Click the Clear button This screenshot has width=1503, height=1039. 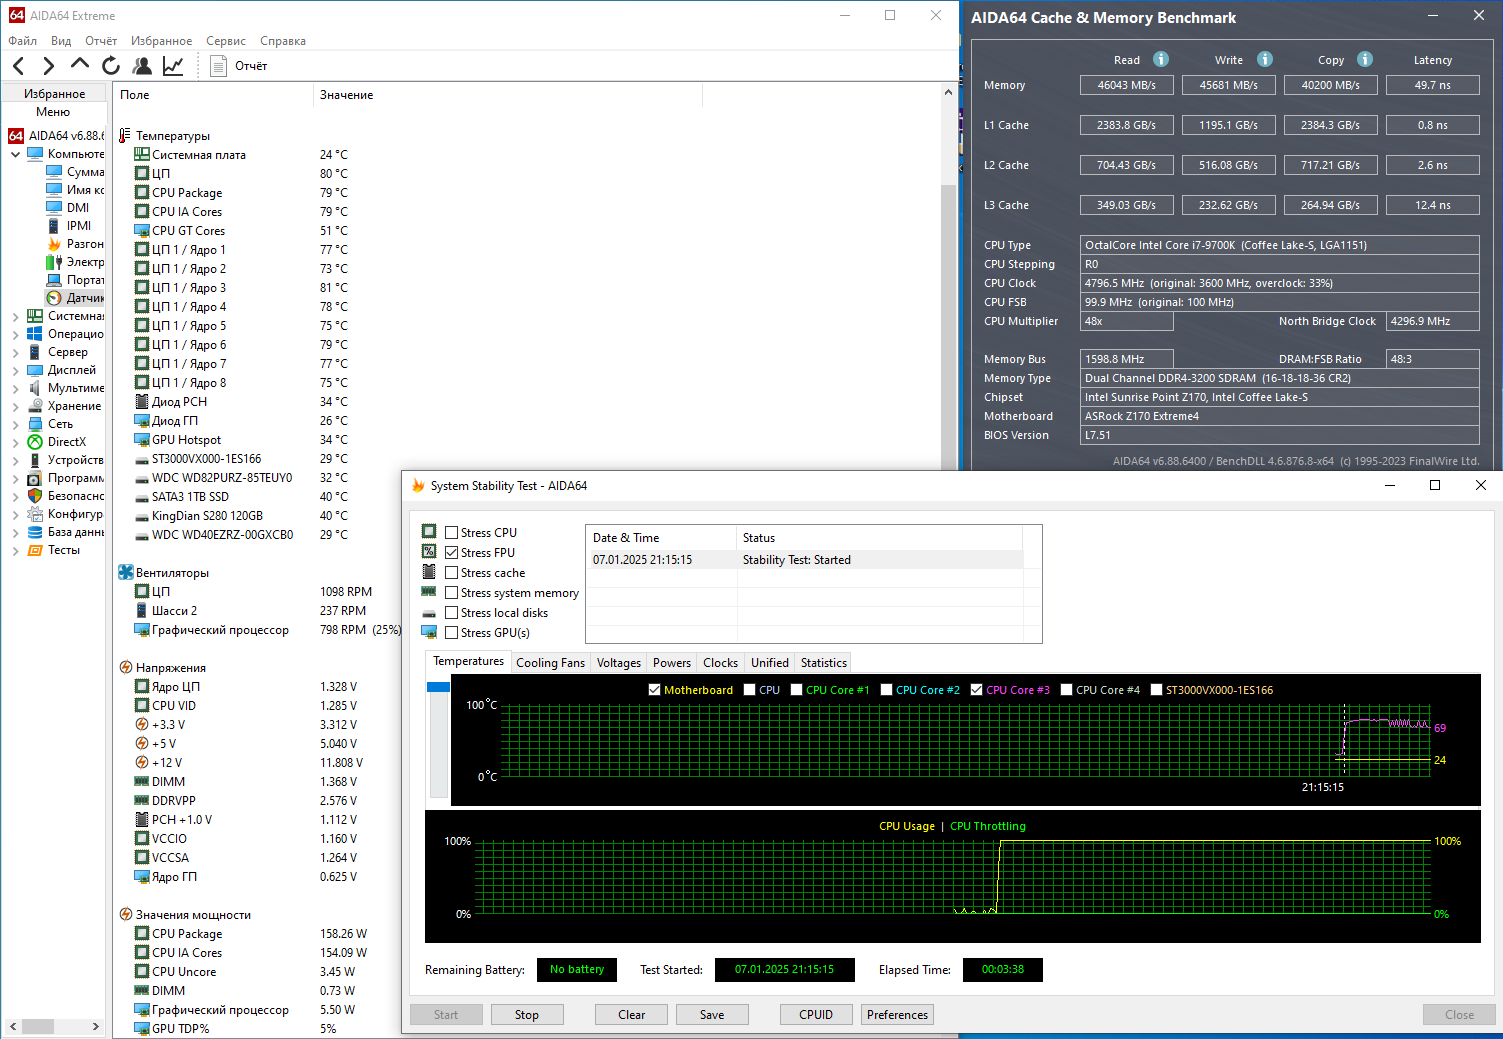pos(632,1015)
